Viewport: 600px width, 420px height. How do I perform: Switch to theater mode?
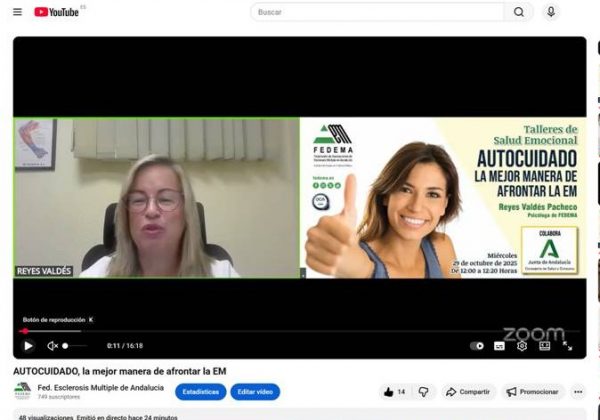click(545, 346)
